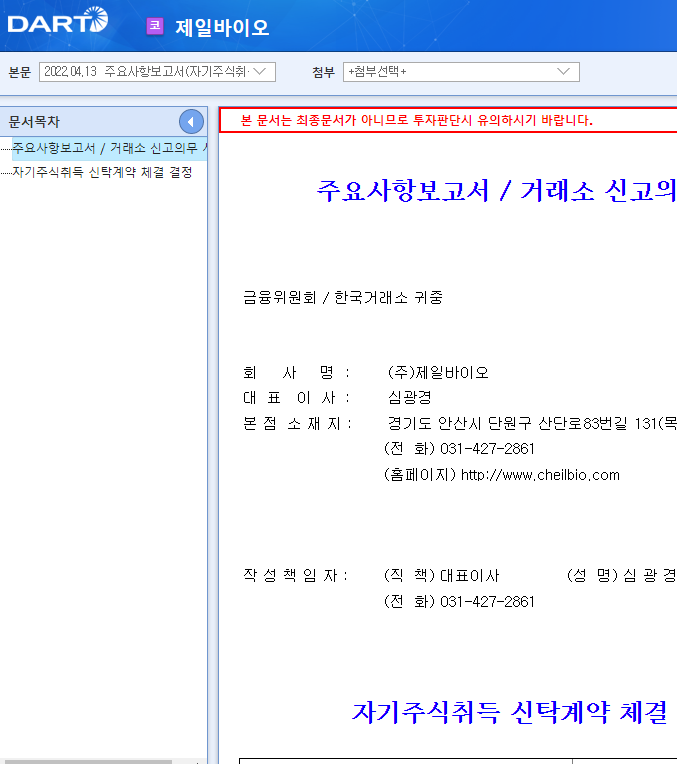Click the DART logo

58,20
